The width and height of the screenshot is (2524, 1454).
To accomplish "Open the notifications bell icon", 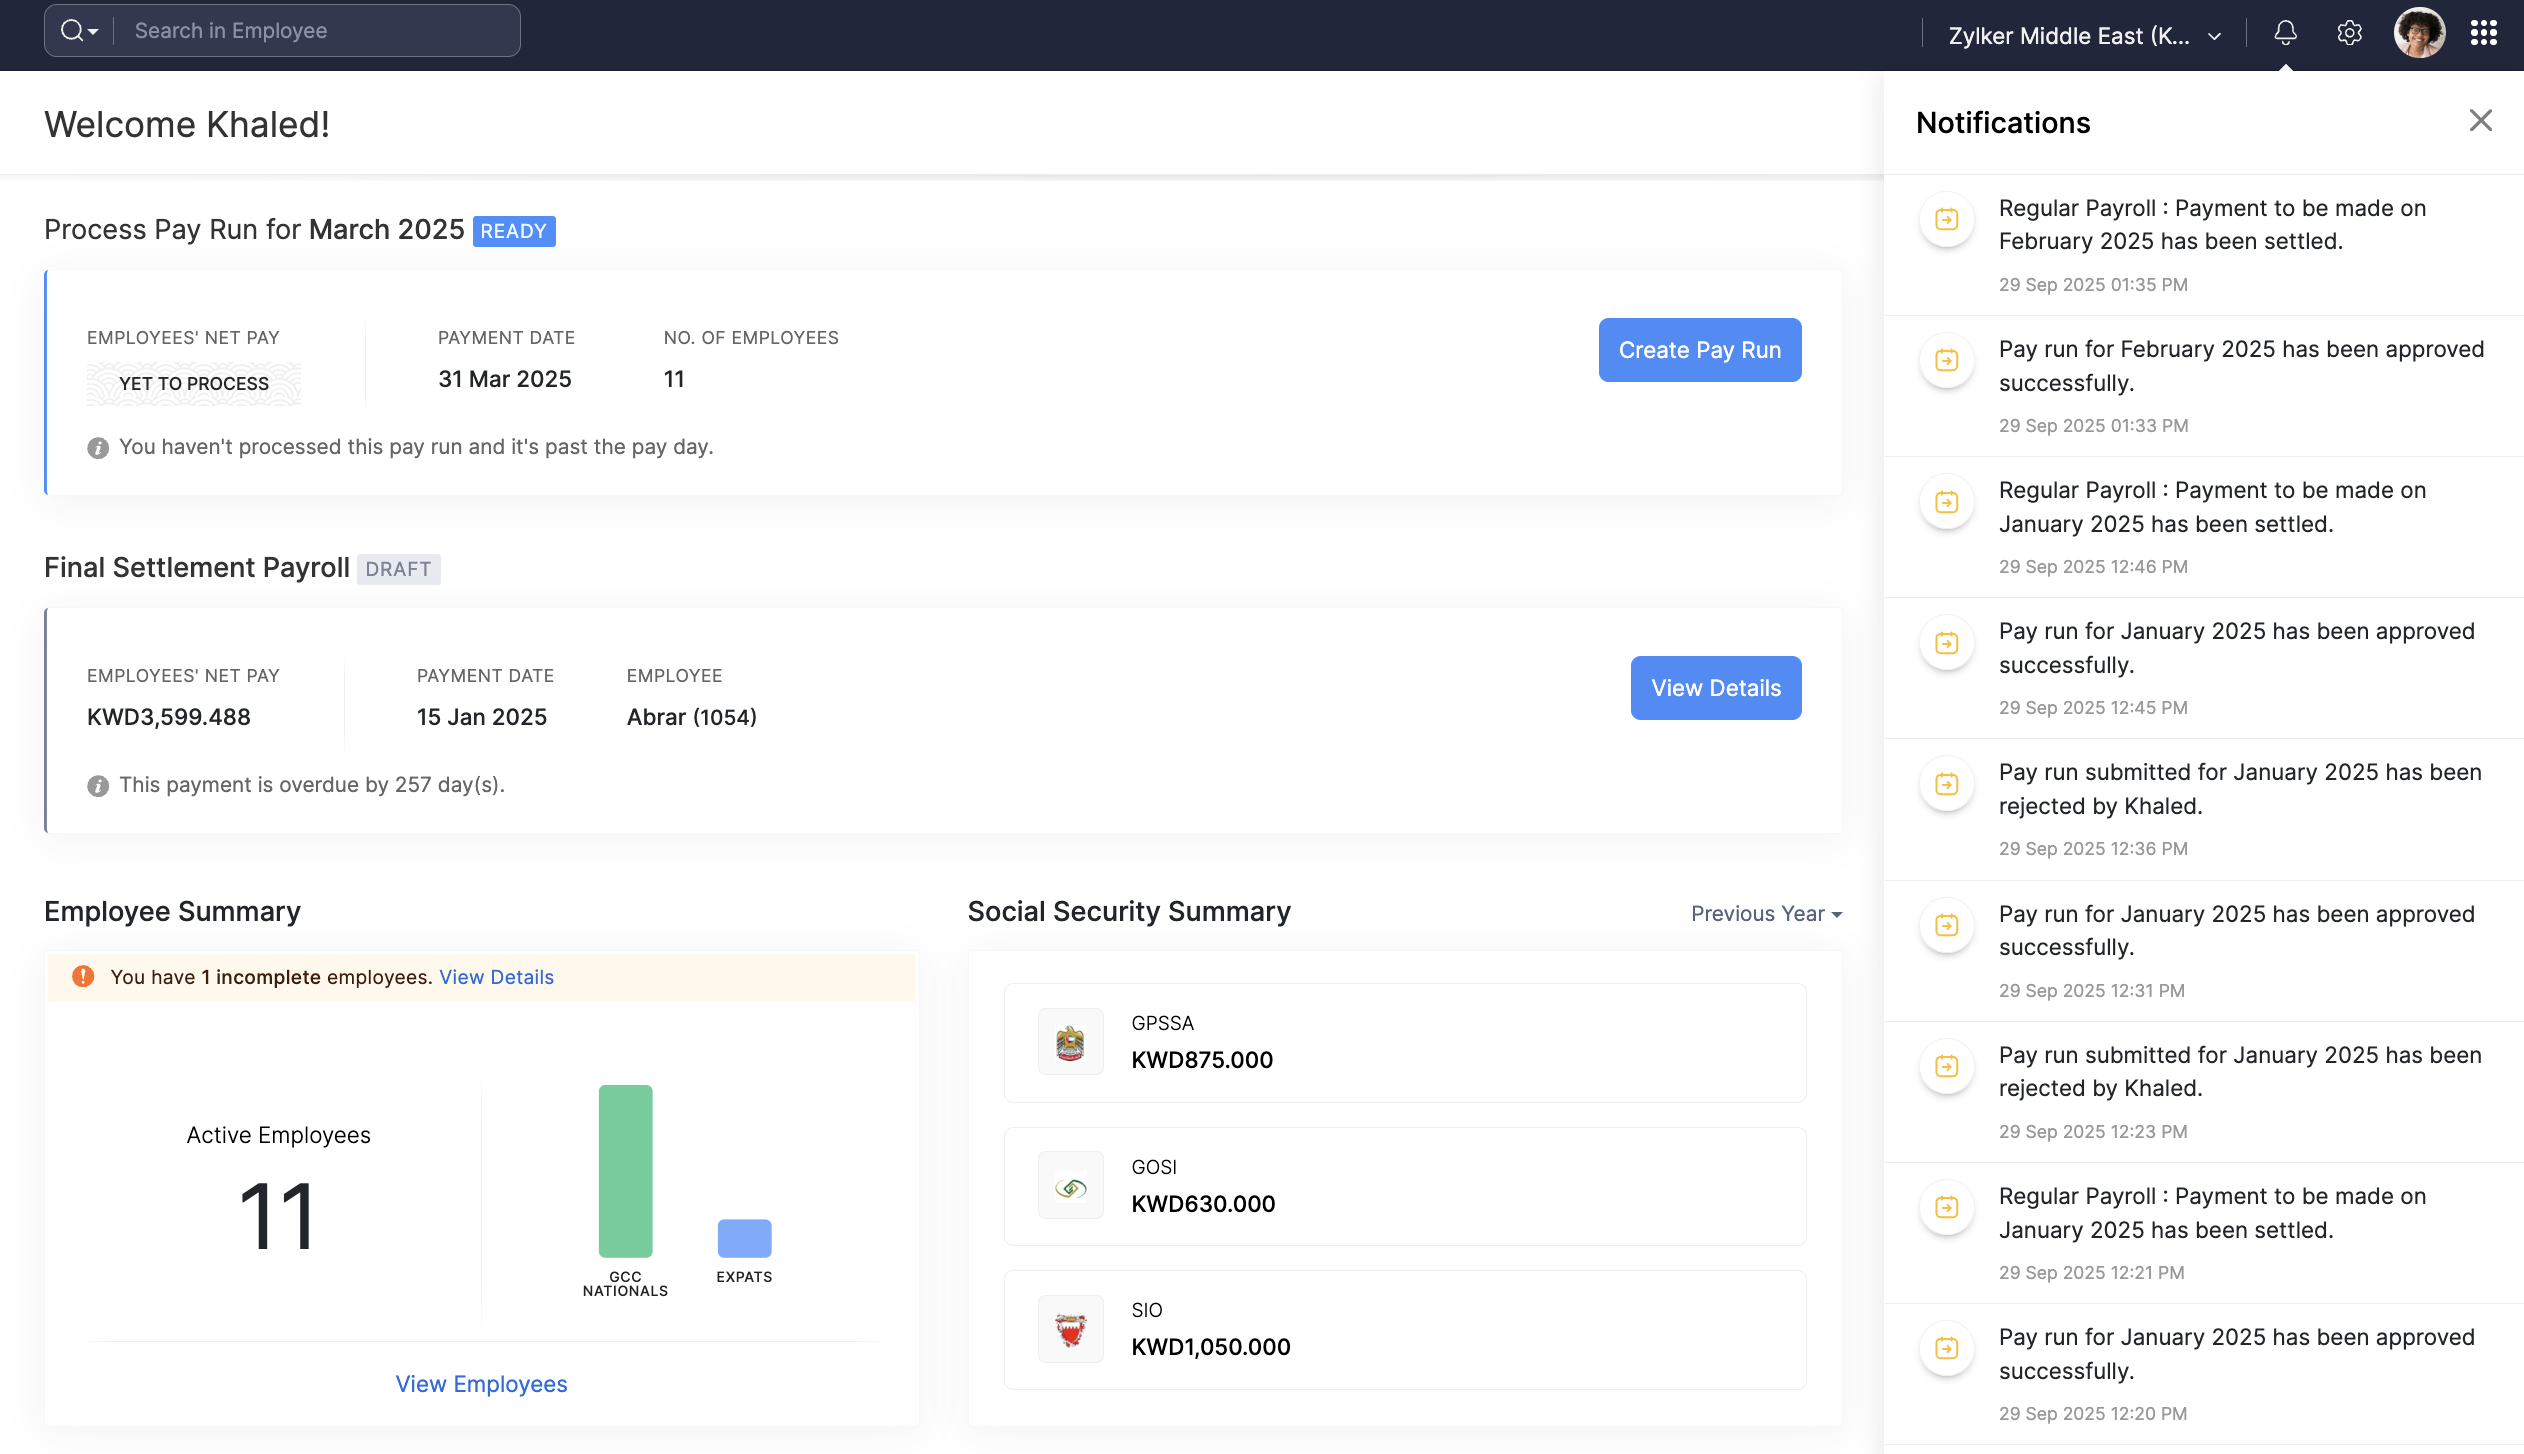I will click(2285, 33).
